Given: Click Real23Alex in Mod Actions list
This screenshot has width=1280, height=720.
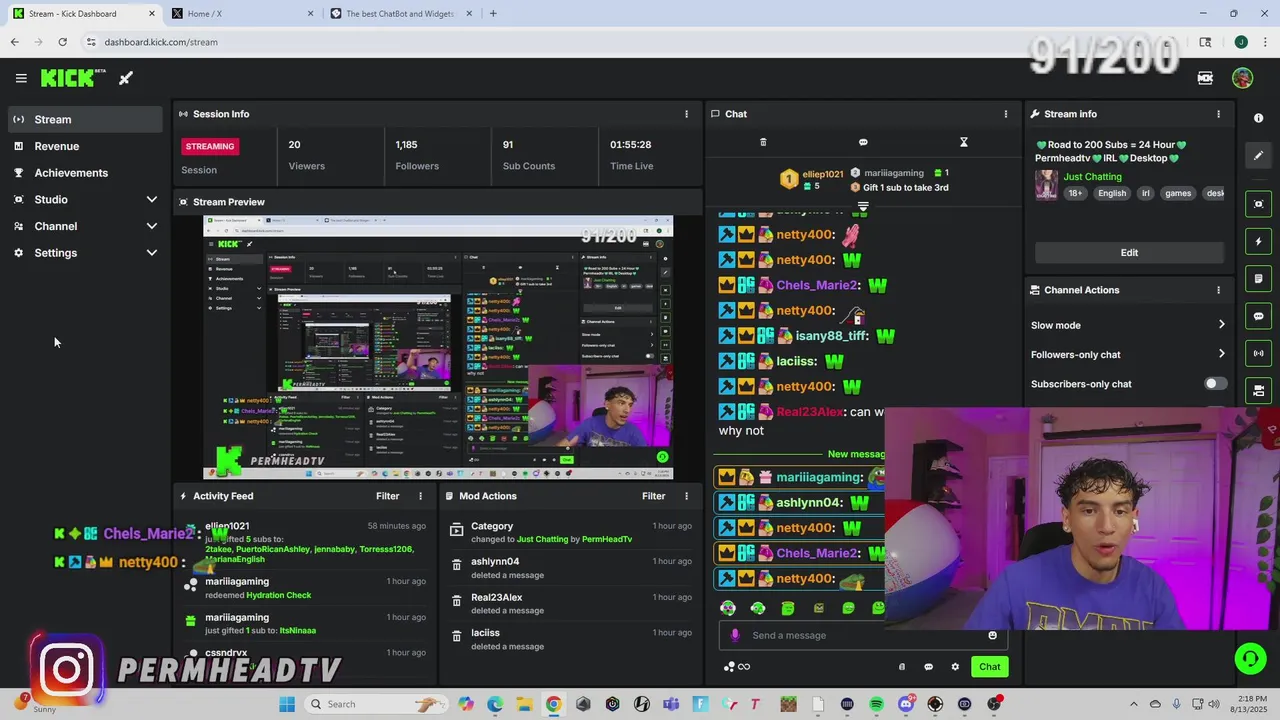Looking at the screenshot, I should [497, 598].
